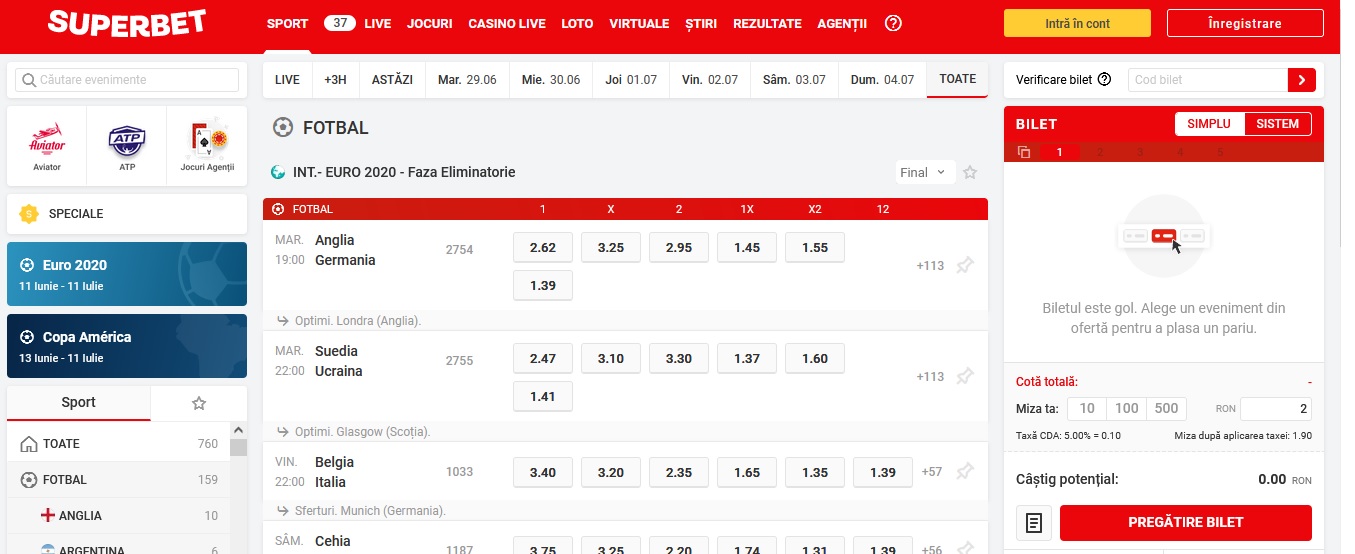Screen dimensions: 1355x554
Task: Open the Final market dropdown
Action: 926,172
